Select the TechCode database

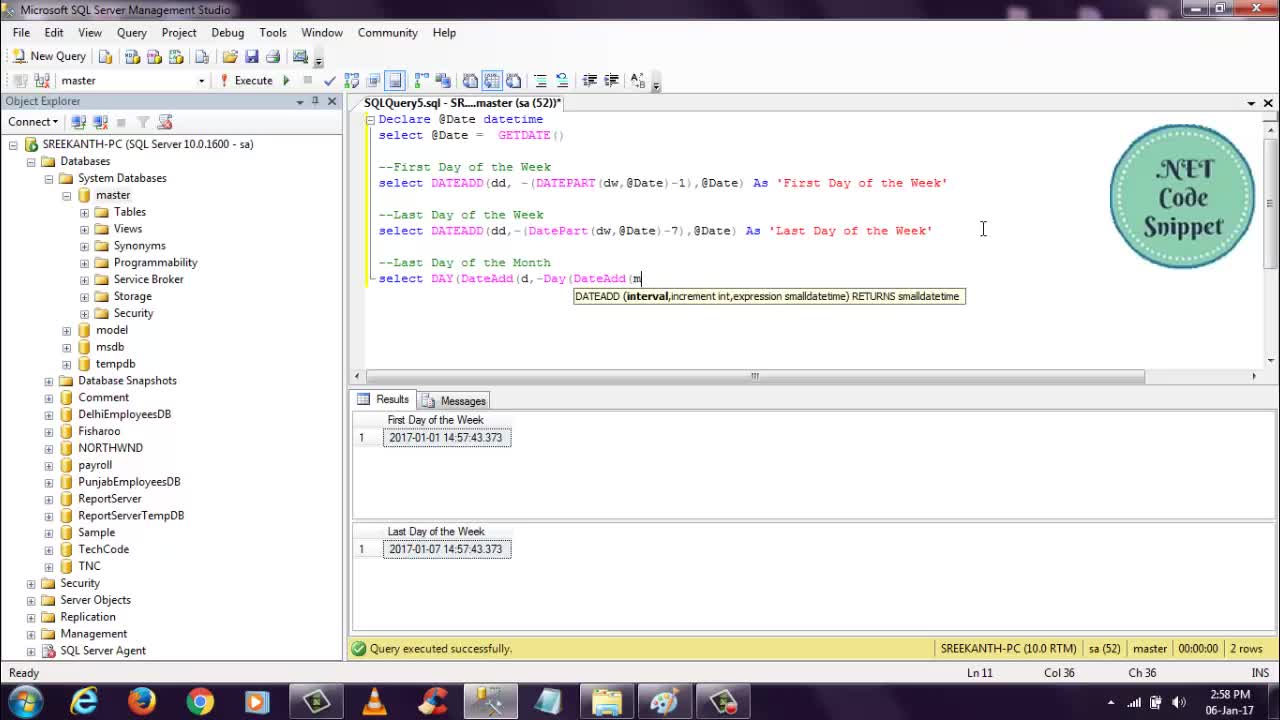click(x=103, y=549)
